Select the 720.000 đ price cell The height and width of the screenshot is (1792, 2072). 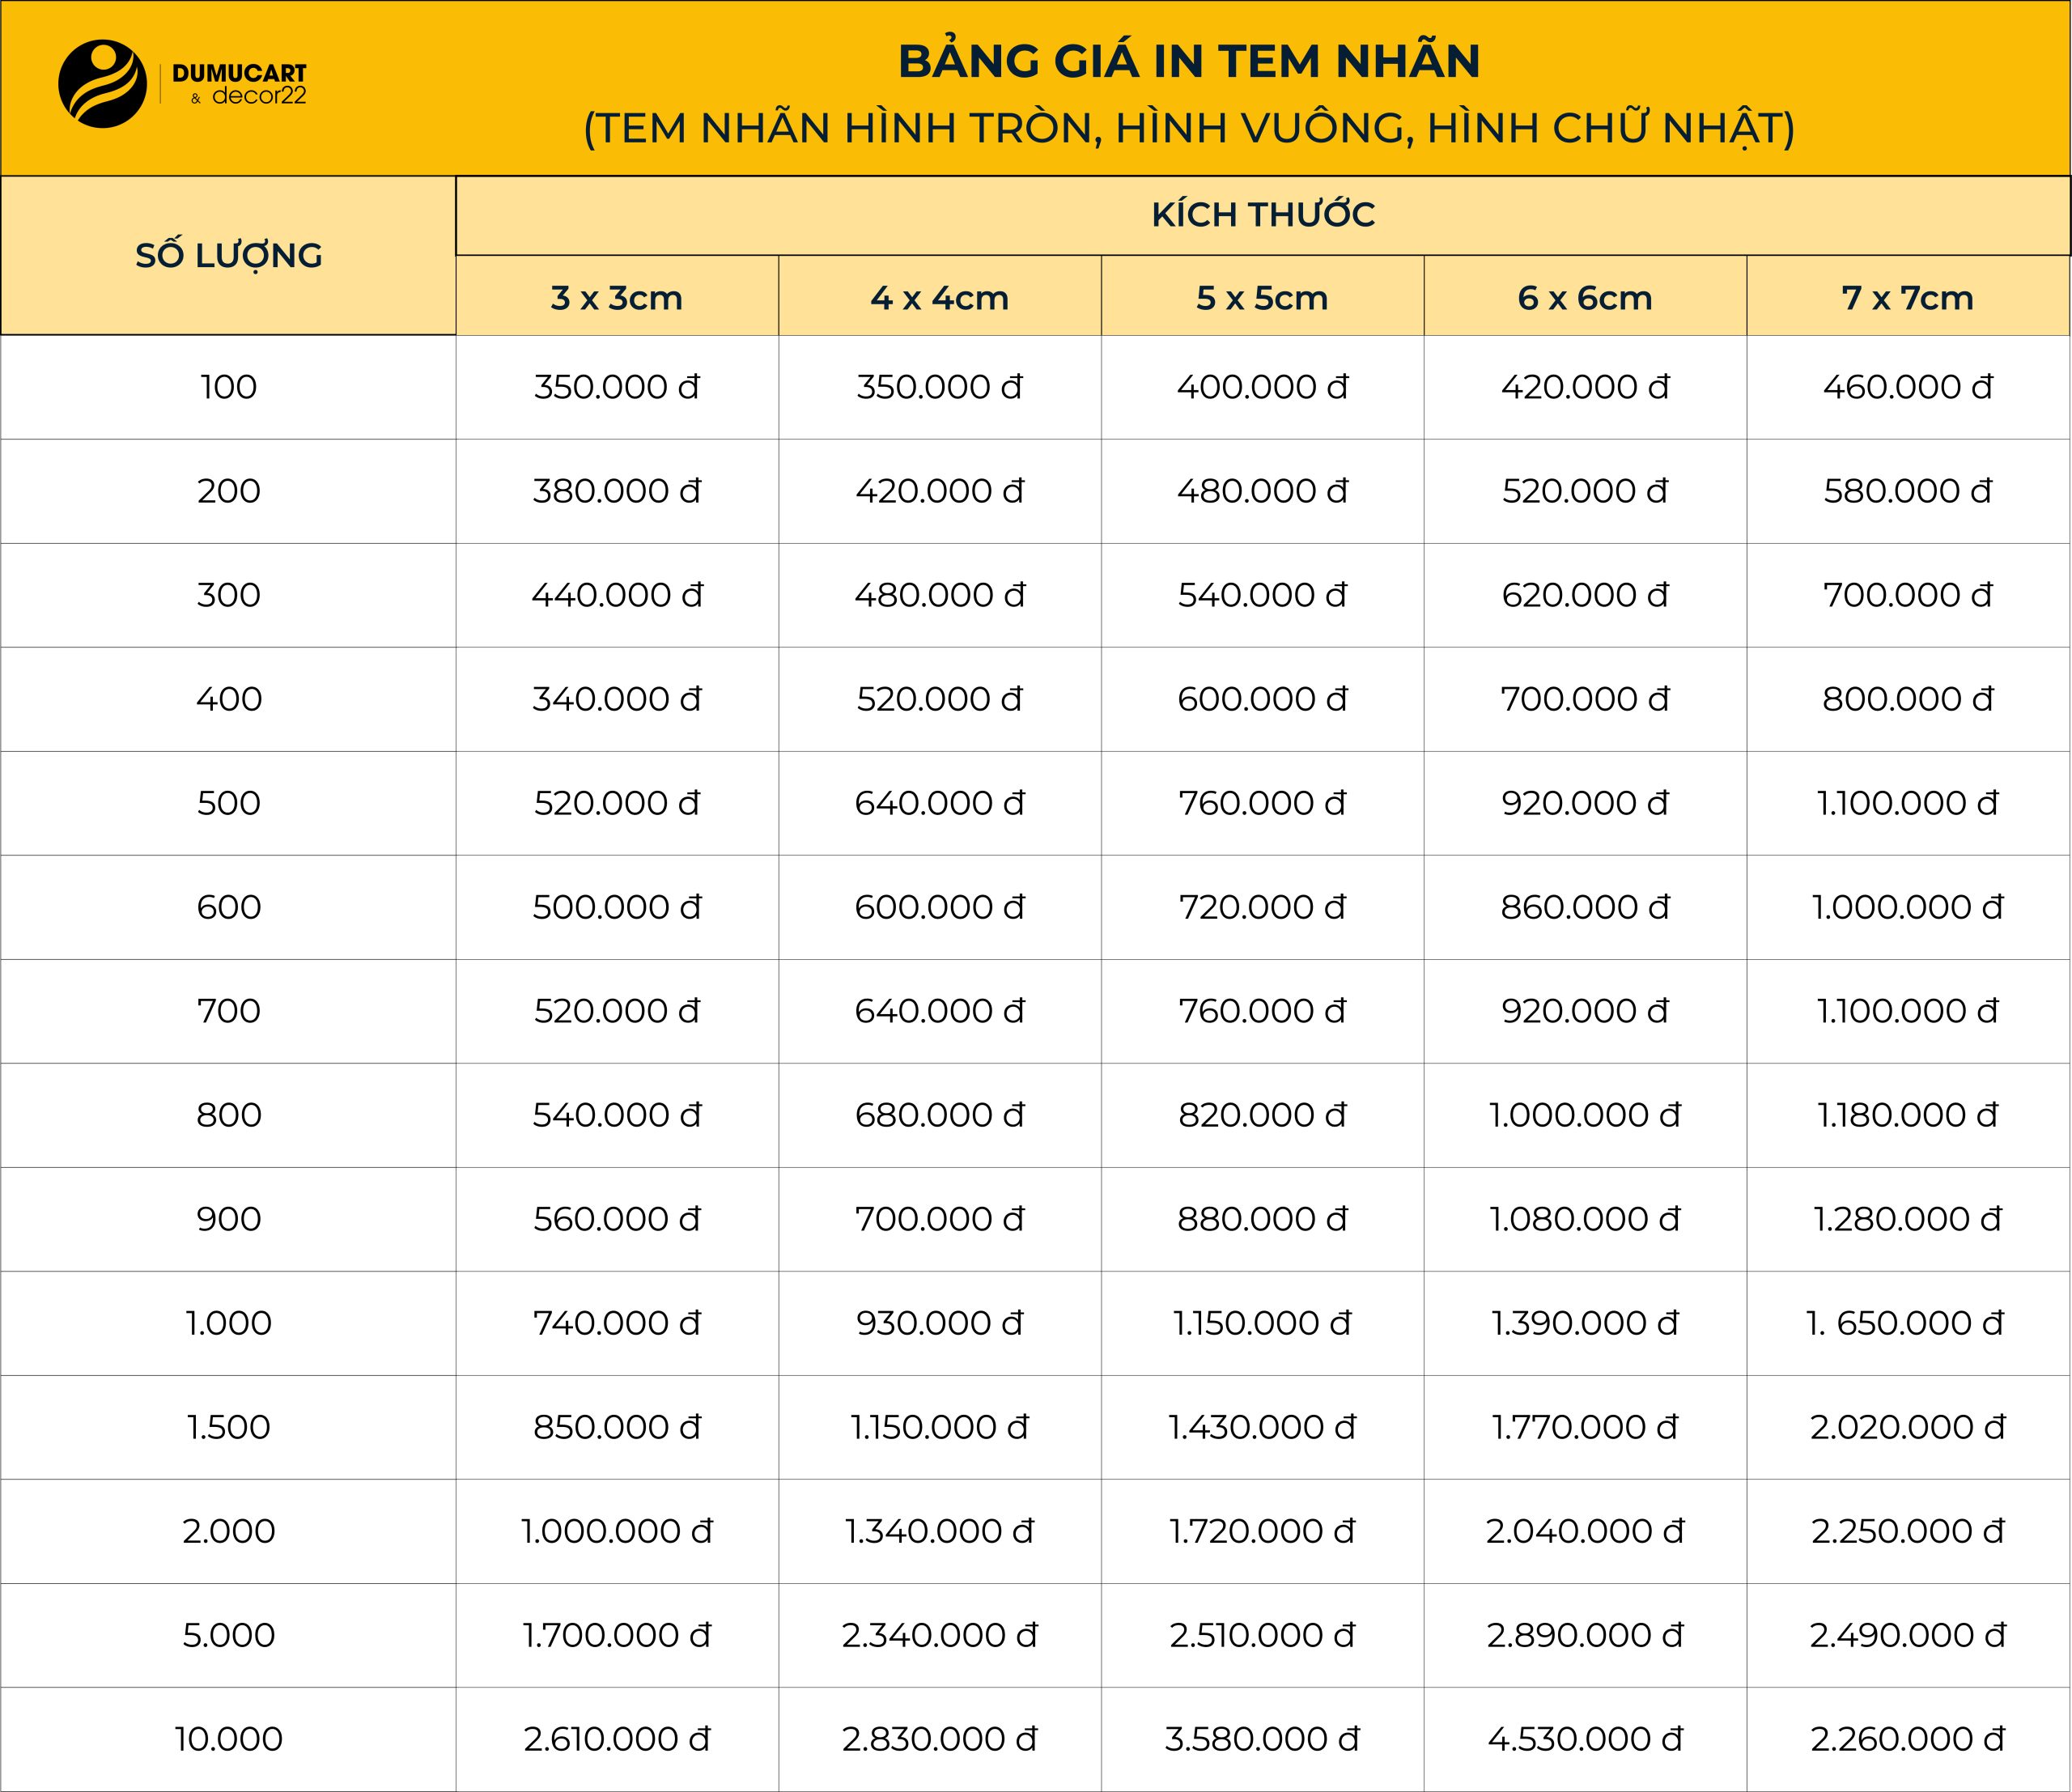(1262, 907)
